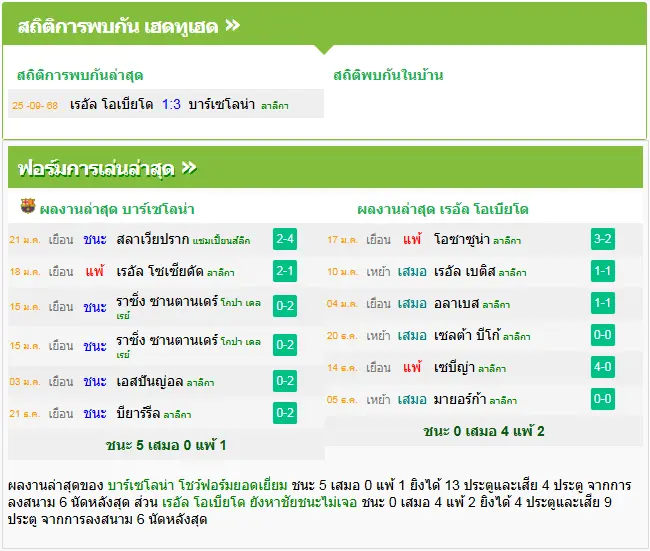Click Barcelona summary ชนะ 5 เสมอ 0 แพ้ 1

coord(166,445)
